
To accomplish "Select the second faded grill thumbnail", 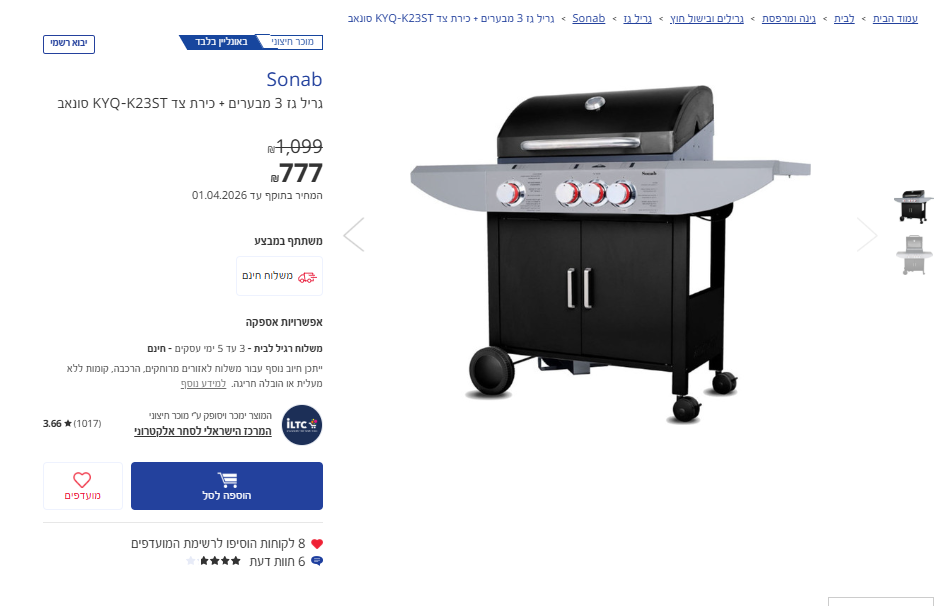I will pos(914,255).
